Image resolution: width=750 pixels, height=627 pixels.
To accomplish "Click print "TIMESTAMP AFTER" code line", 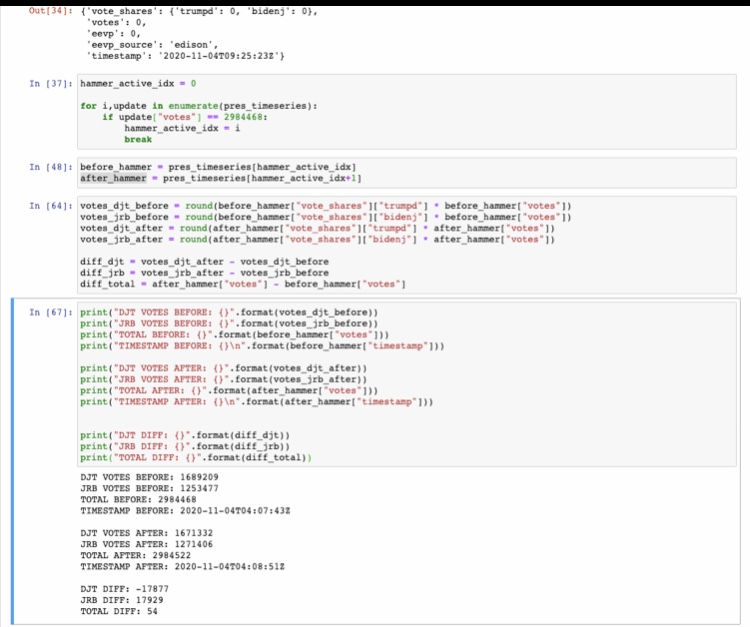I will click(256, 402).
